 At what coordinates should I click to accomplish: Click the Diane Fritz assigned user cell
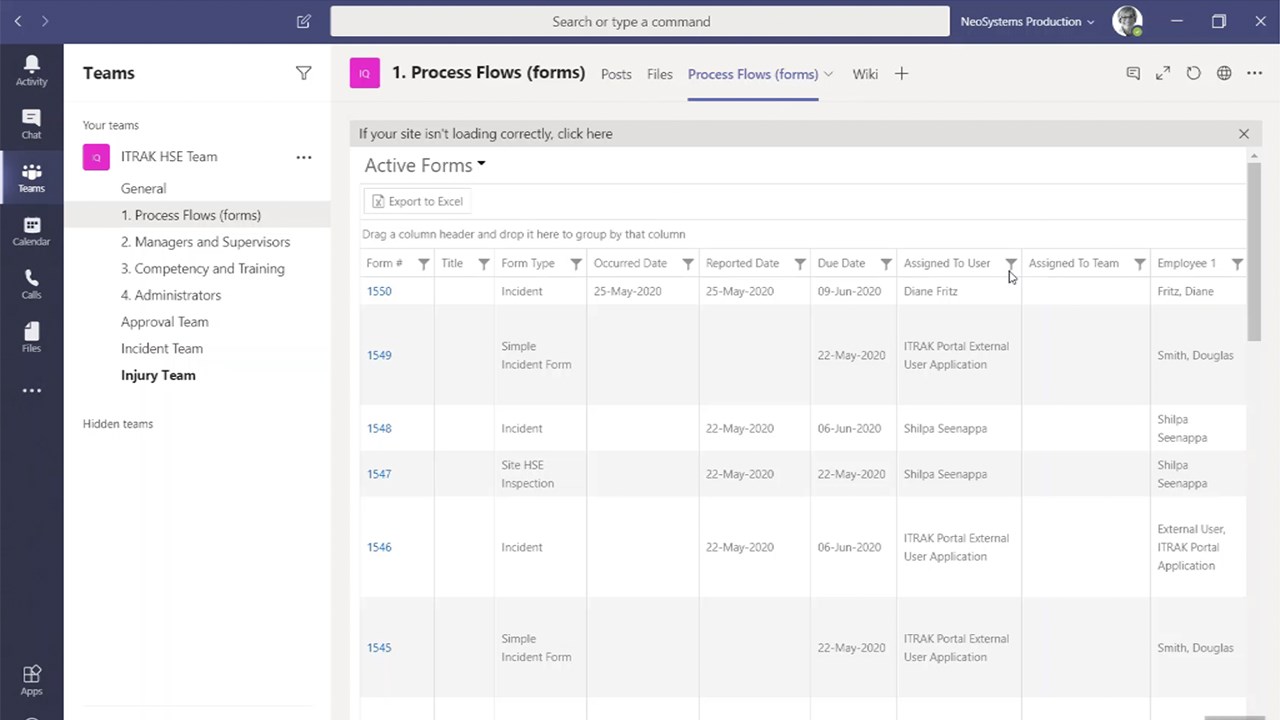[x=958, y=291]
